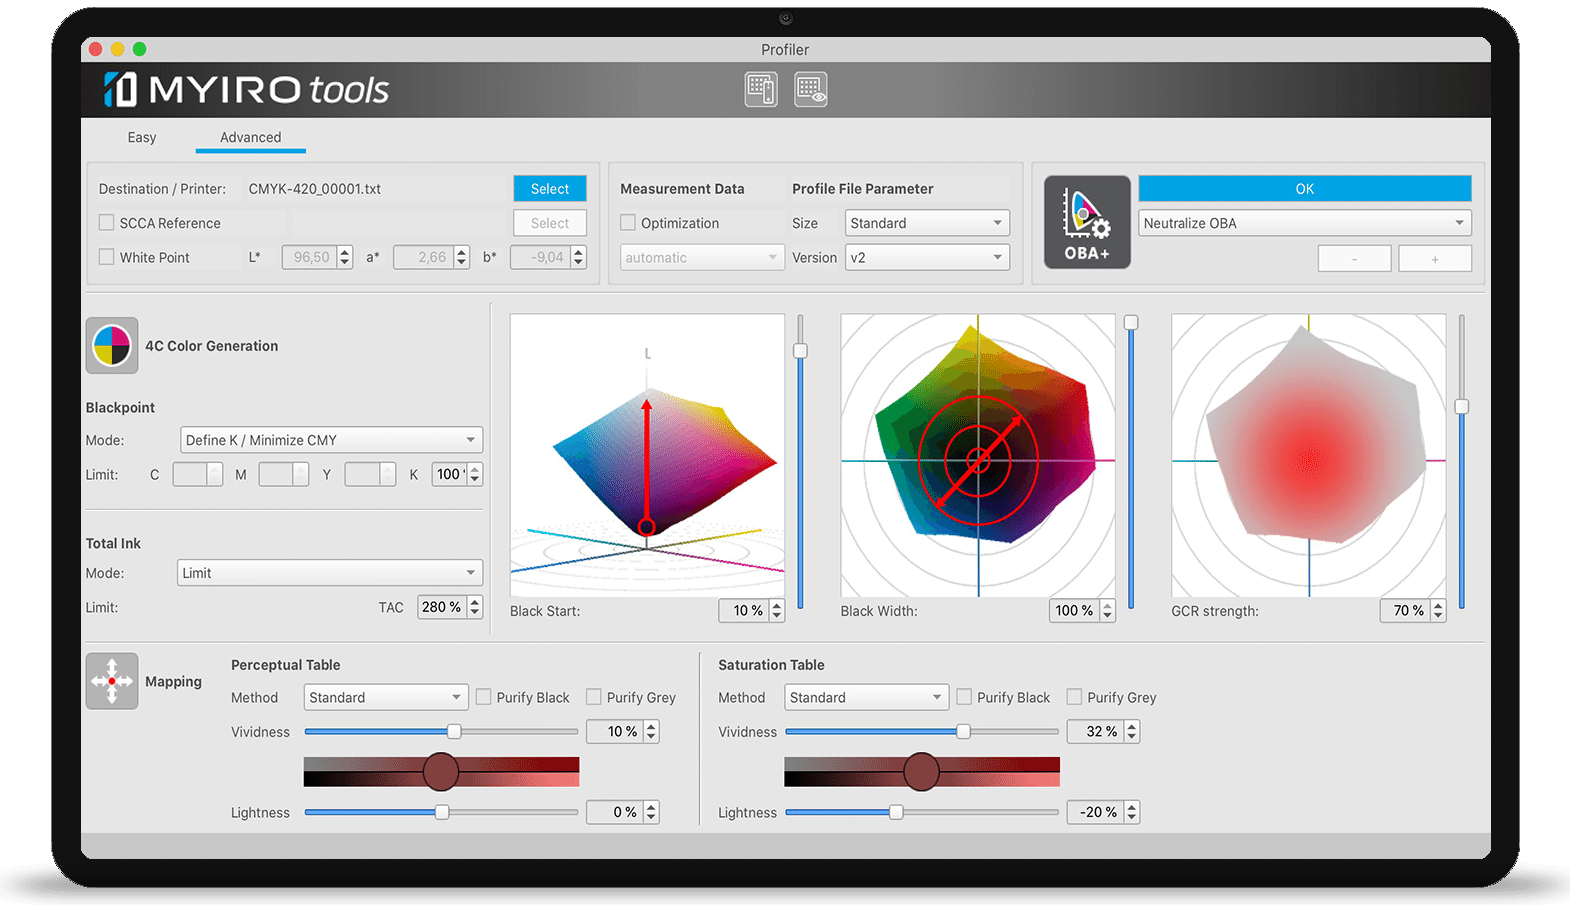This screenshot has height=905, width=1570.
Task: Open the chart preview icon with eye
Action: pos(811,89)
